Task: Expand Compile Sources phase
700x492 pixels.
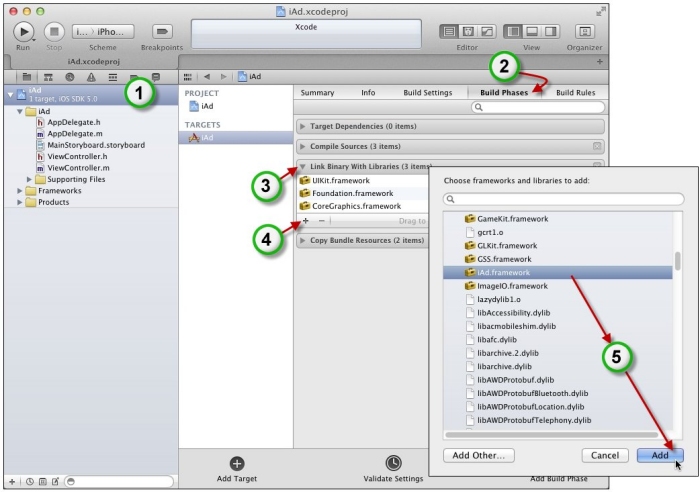Action: click(303, 146)
